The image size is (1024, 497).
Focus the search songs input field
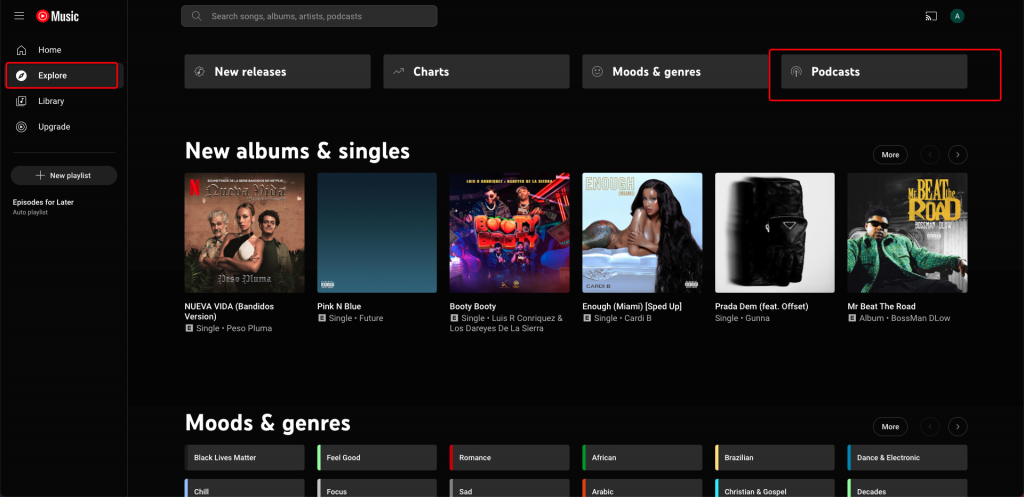(309, 16)
